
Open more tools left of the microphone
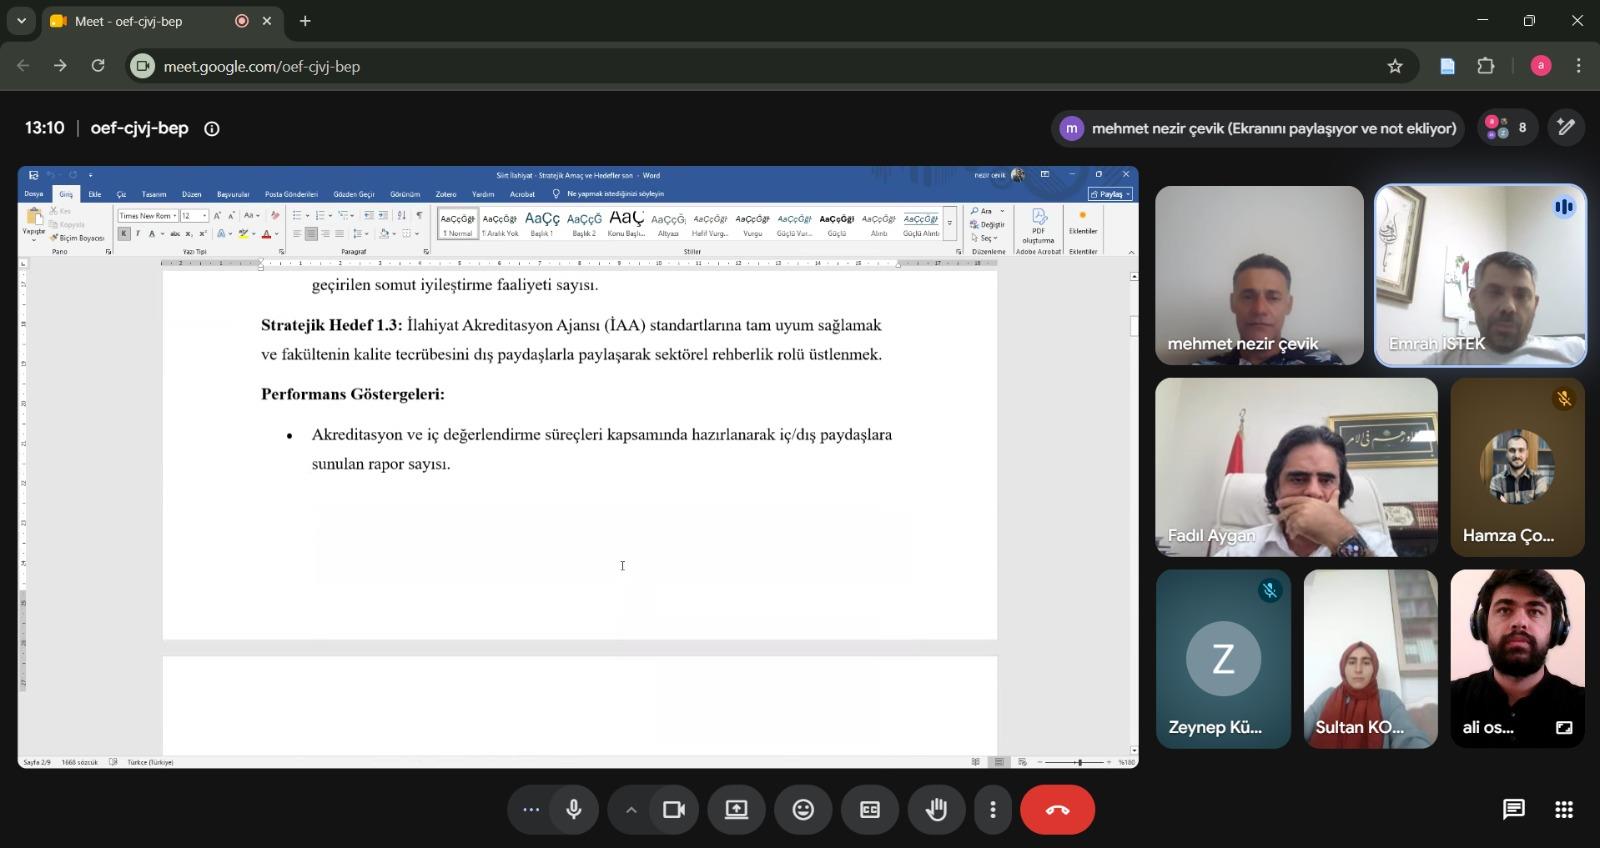[x=531, y=810]
